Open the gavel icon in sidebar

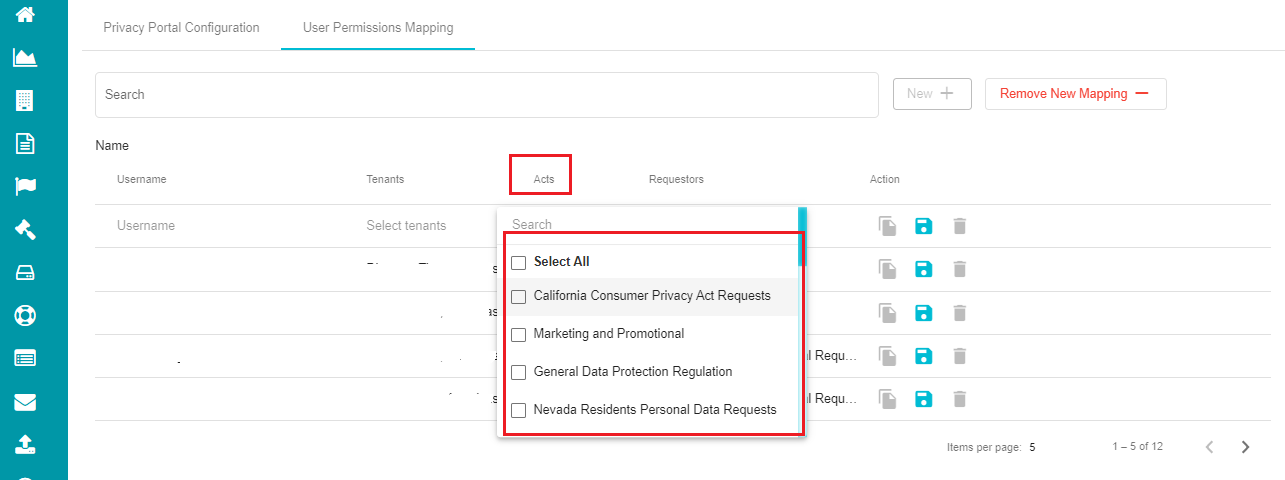(x=25, y=229)
